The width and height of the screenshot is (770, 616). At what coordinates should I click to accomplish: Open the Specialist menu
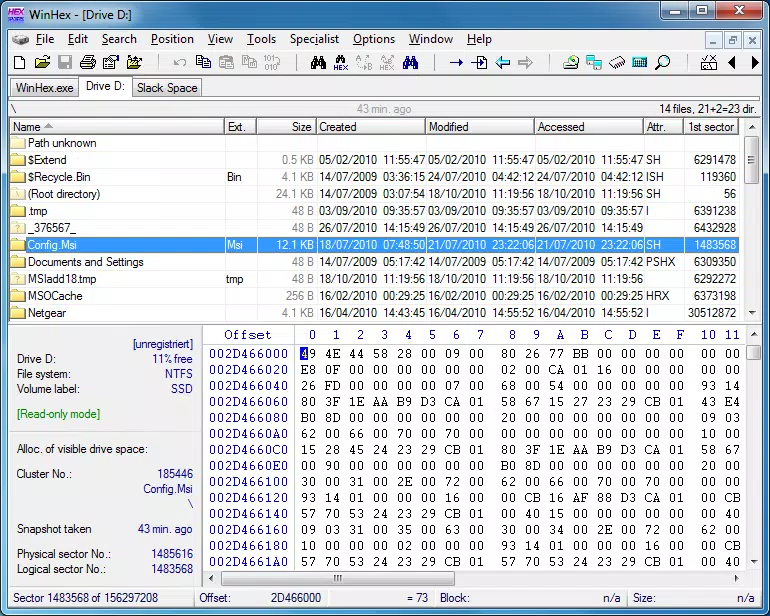(x=314, y=39)
